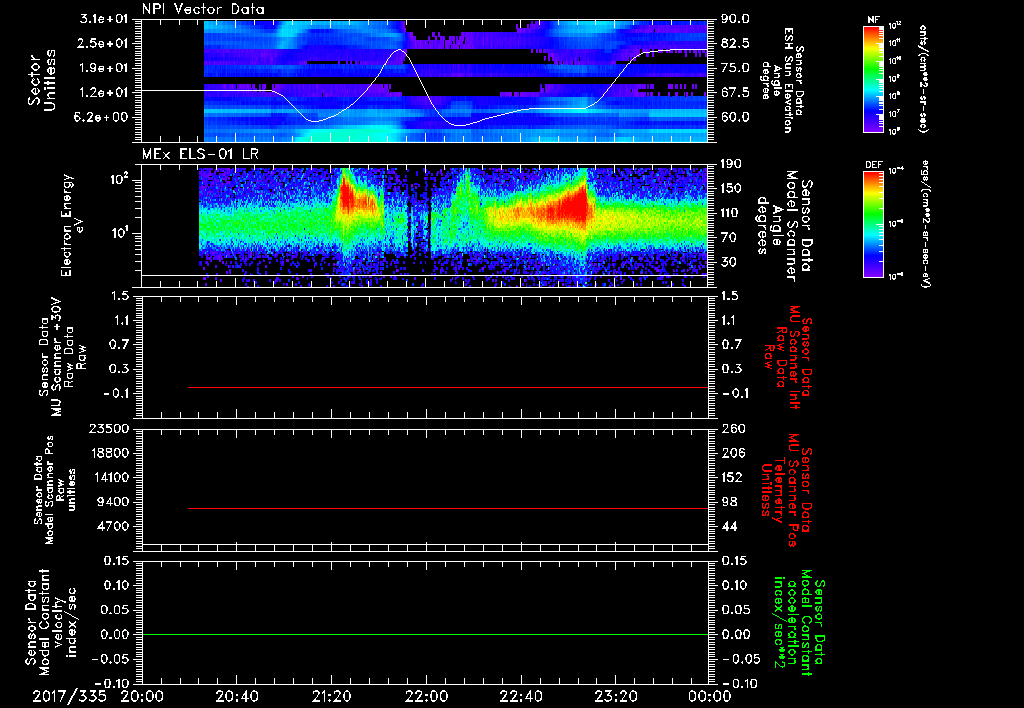Click the '2017/335' date label
This screenshot has height=708, width=1024.
coord(69,696)
